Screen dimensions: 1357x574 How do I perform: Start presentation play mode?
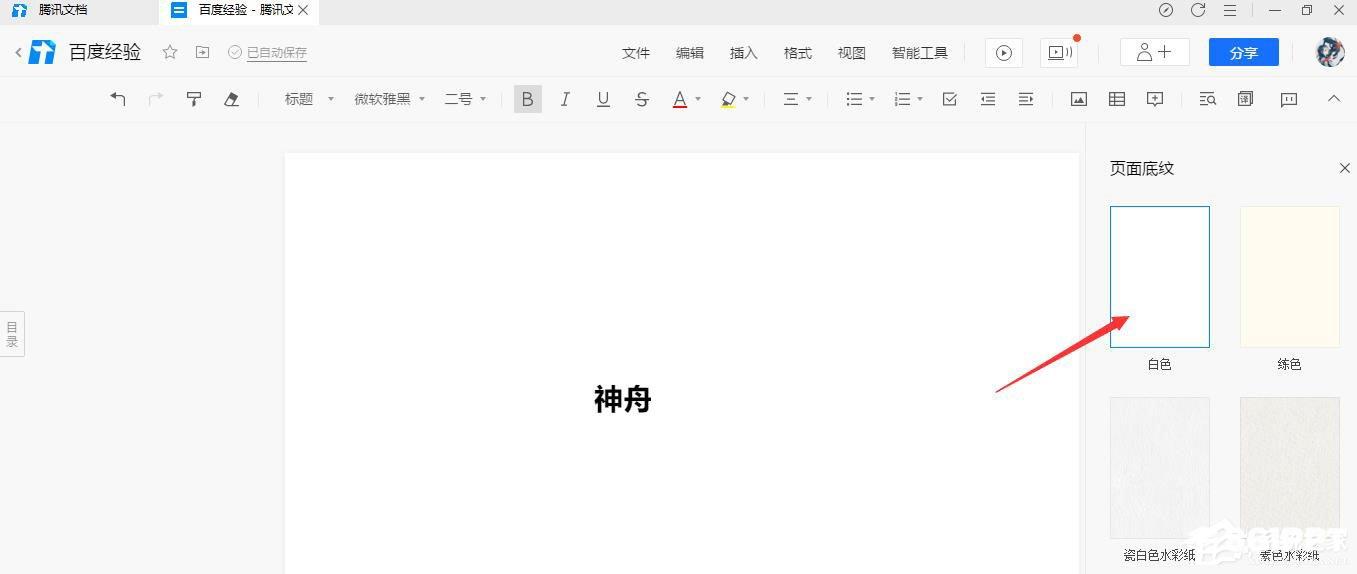coord(1004,53)
